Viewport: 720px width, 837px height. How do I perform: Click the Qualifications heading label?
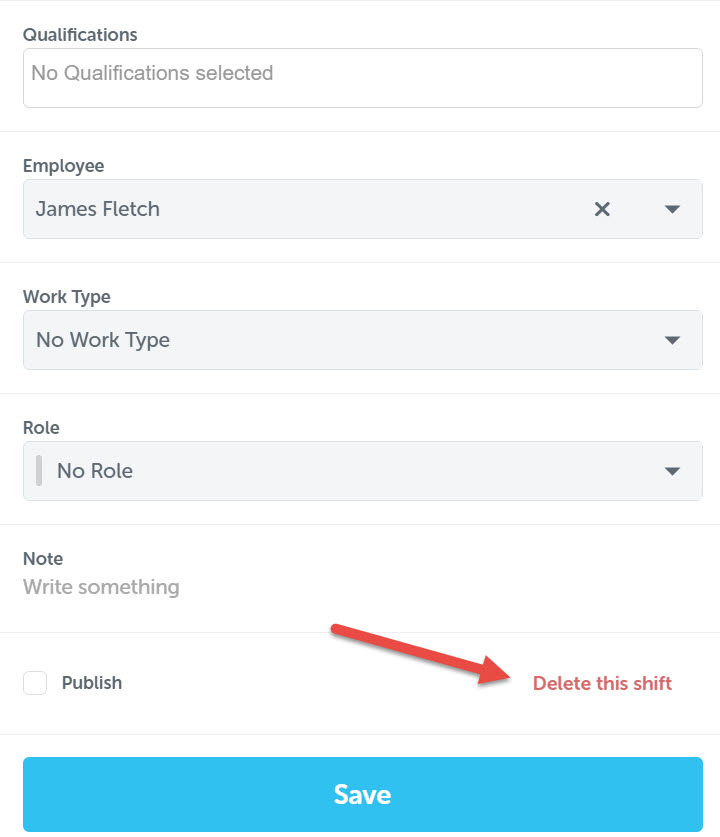(x=80, y=35)
